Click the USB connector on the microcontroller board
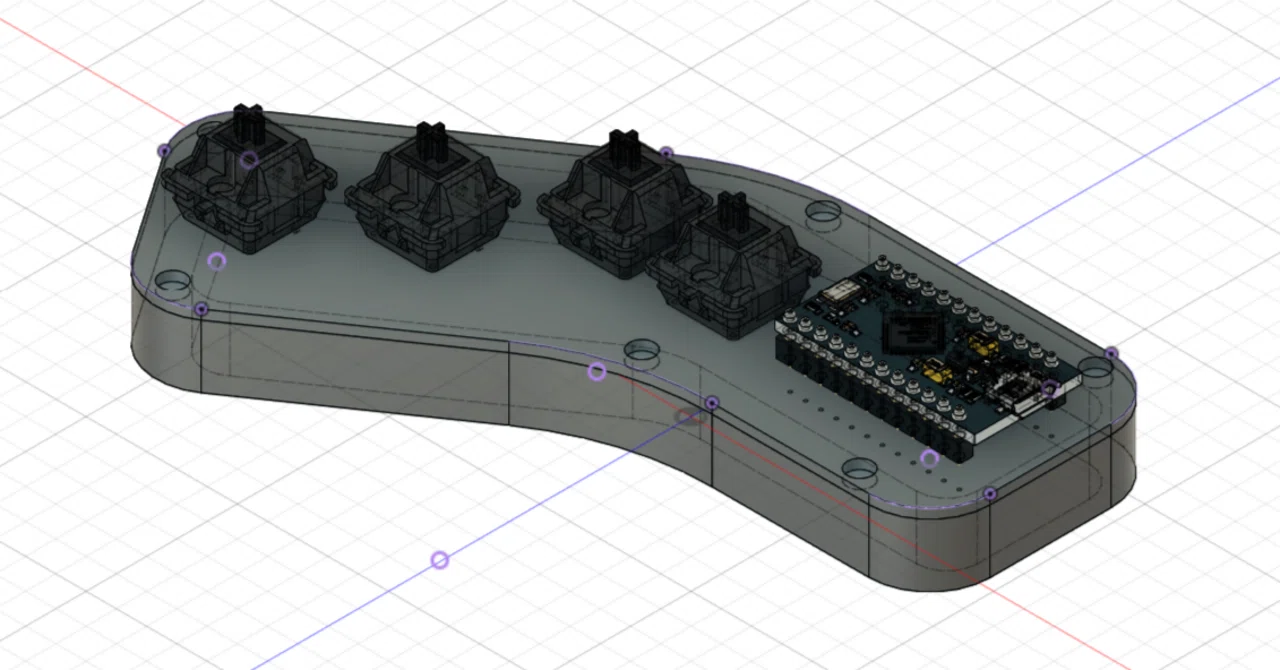 1022,392
